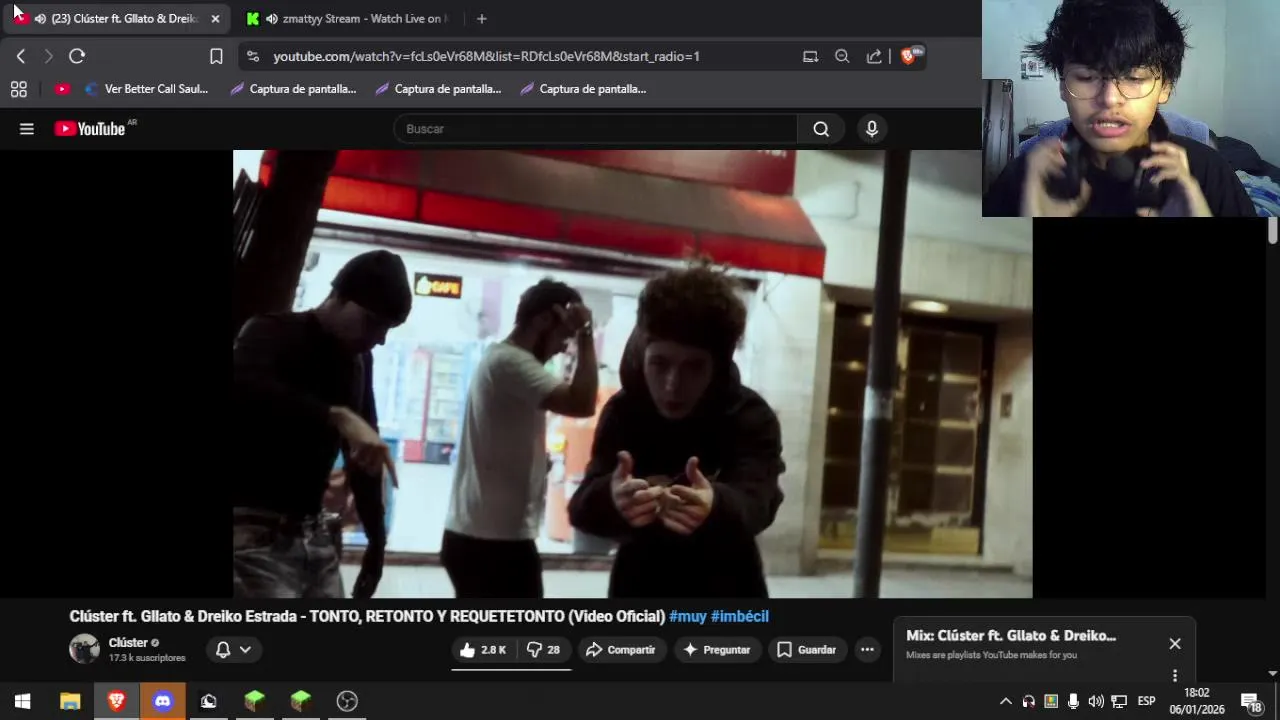1280x720 pixels.
Task: Open the #muy hashtag link
Action: 688,617
